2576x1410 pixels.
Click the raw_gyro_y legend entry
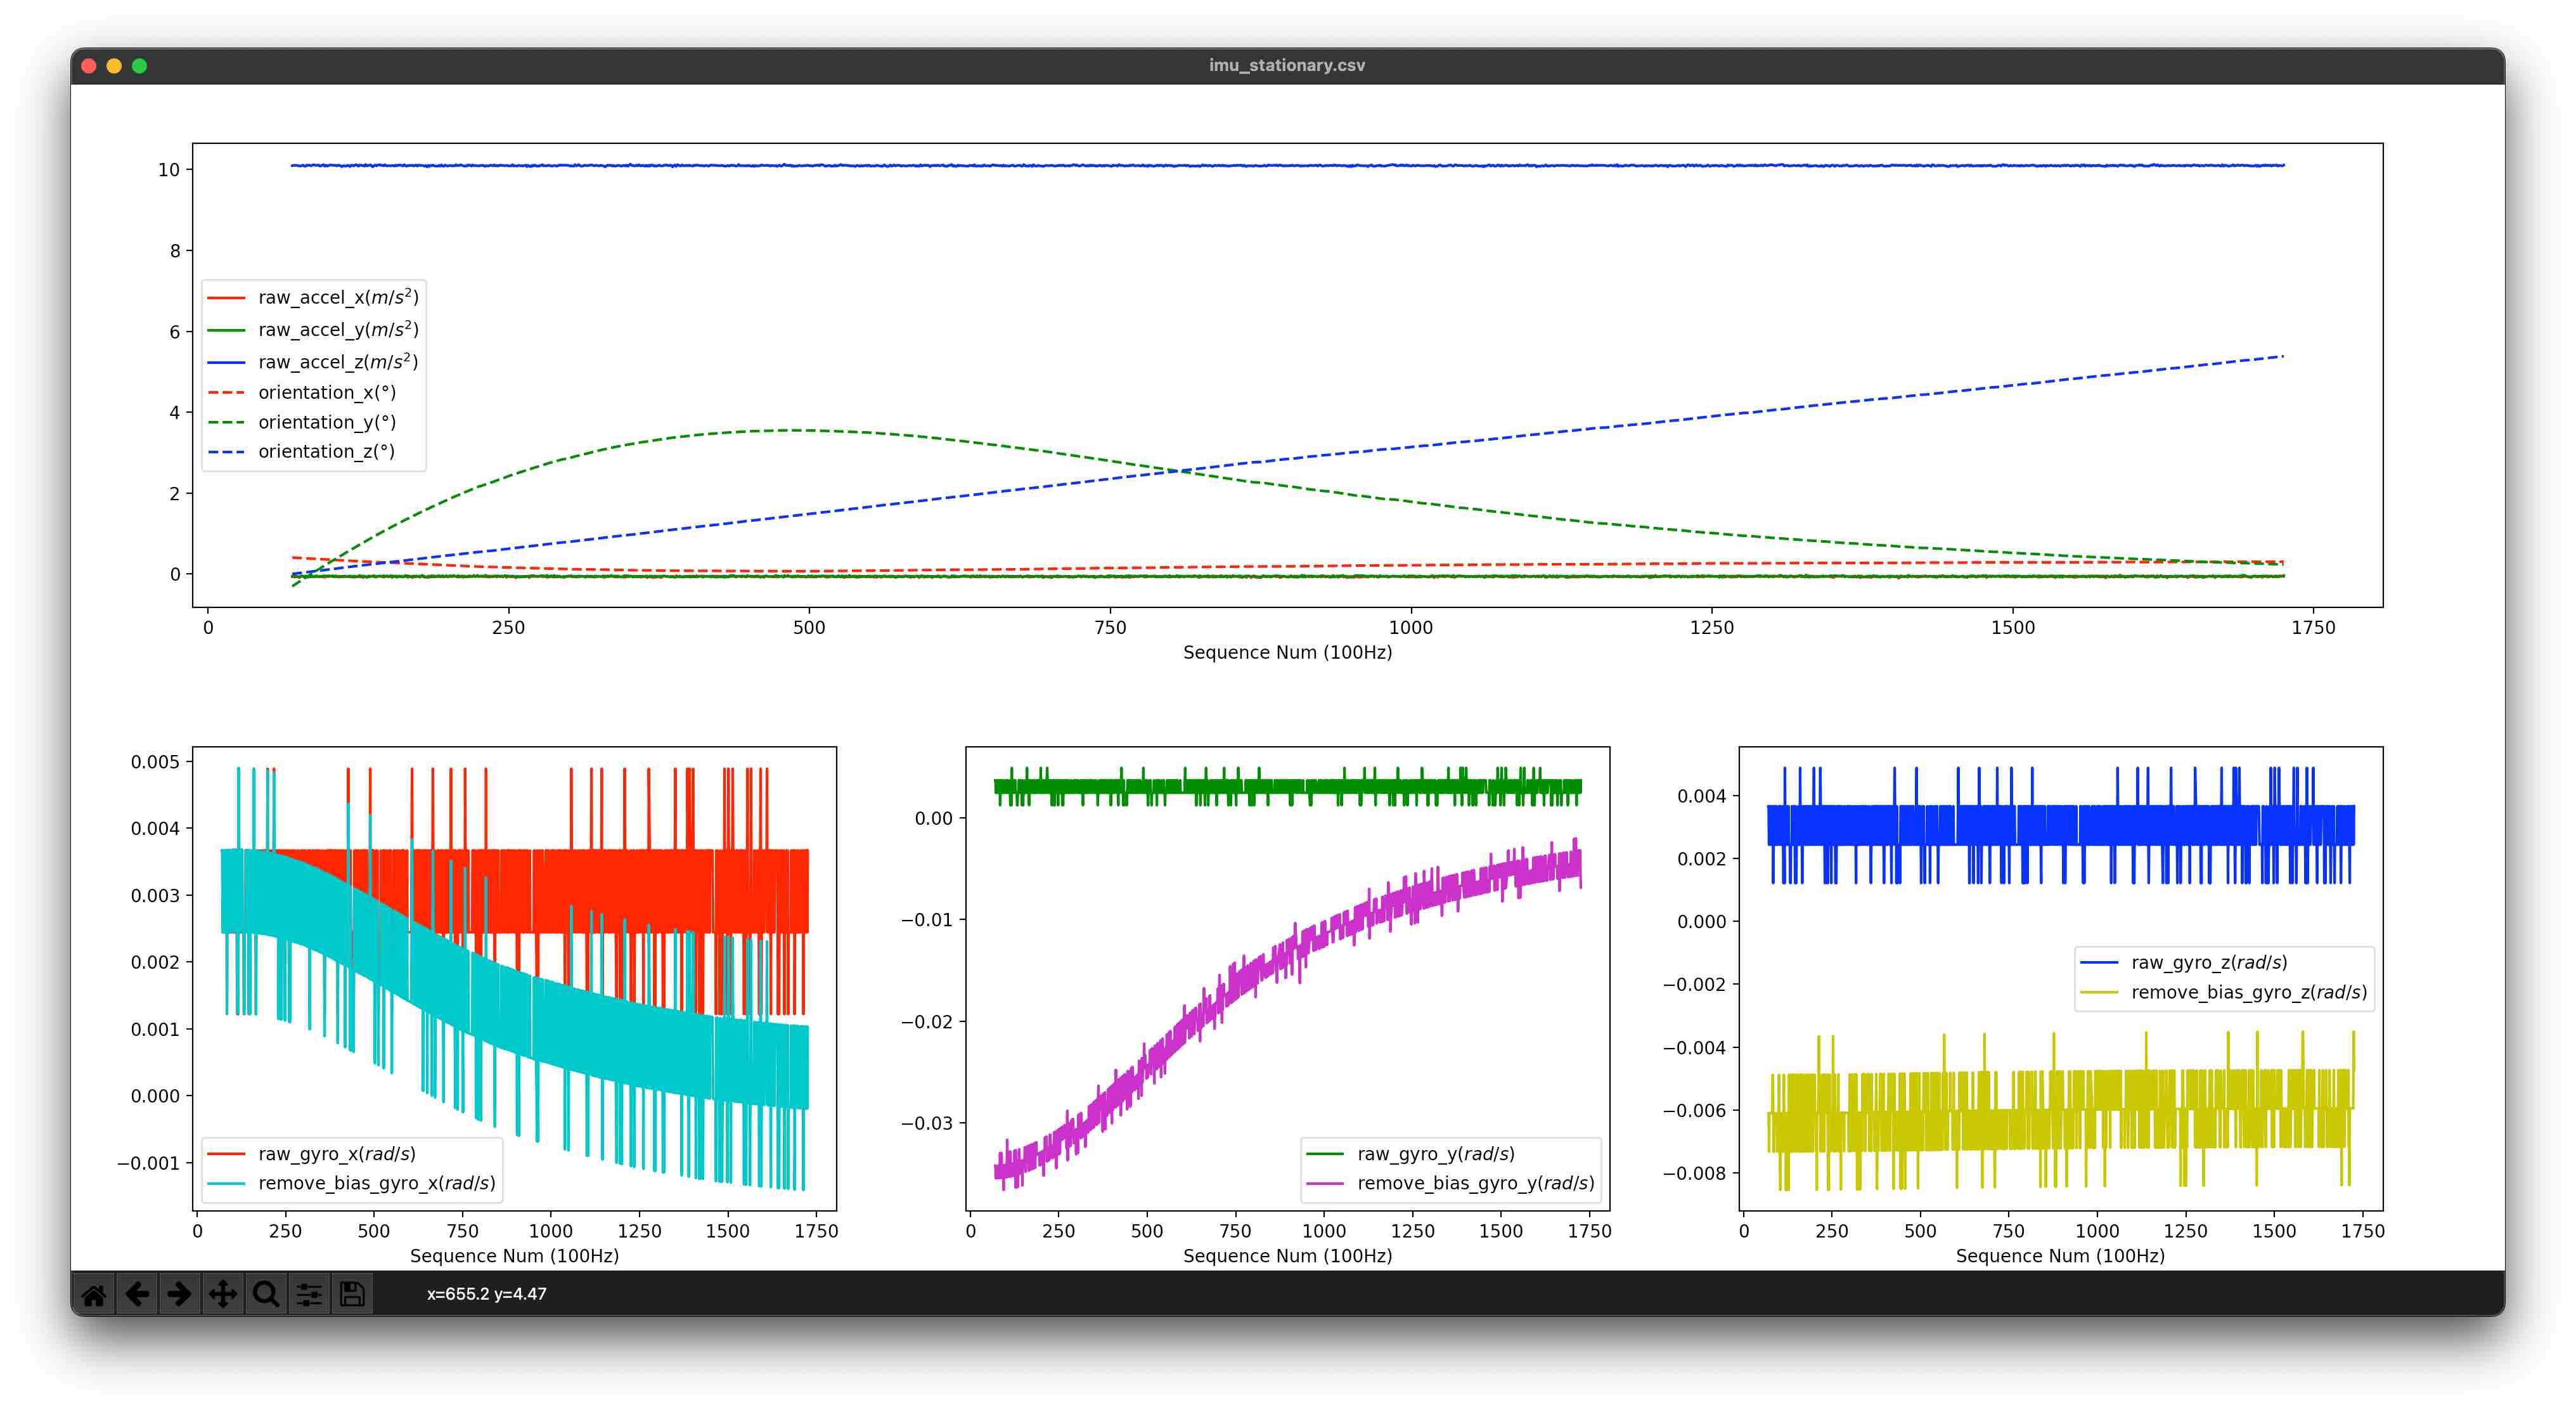point(1435,1154)
